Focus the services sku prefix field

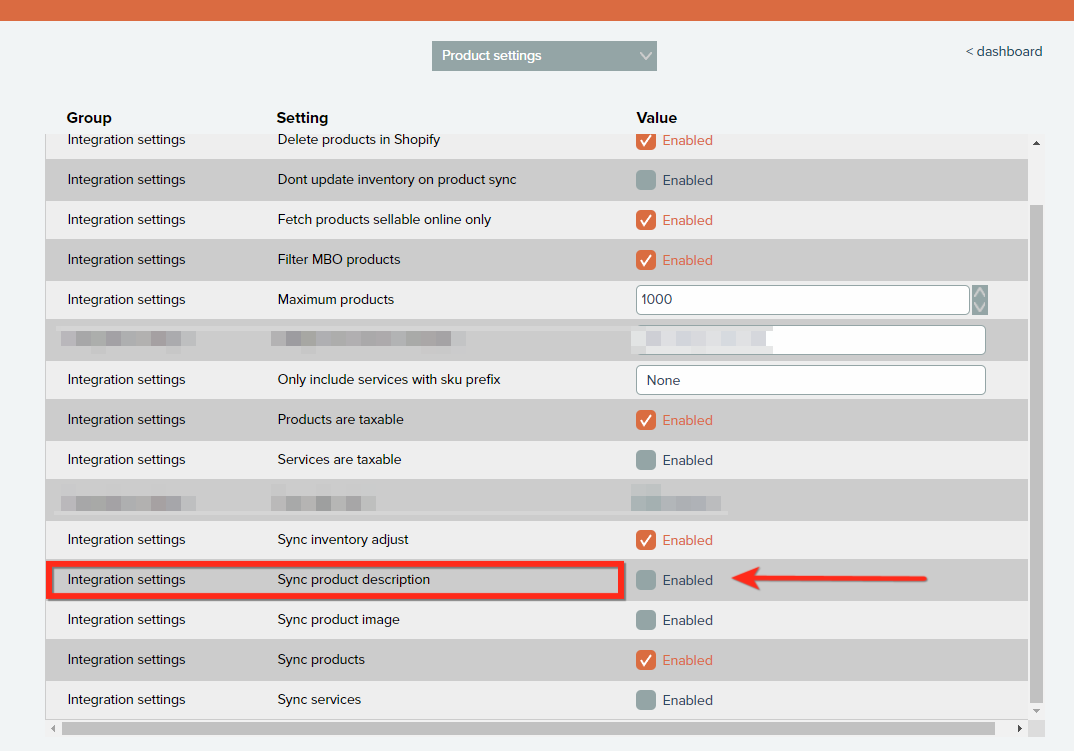(x=810, y=380)
